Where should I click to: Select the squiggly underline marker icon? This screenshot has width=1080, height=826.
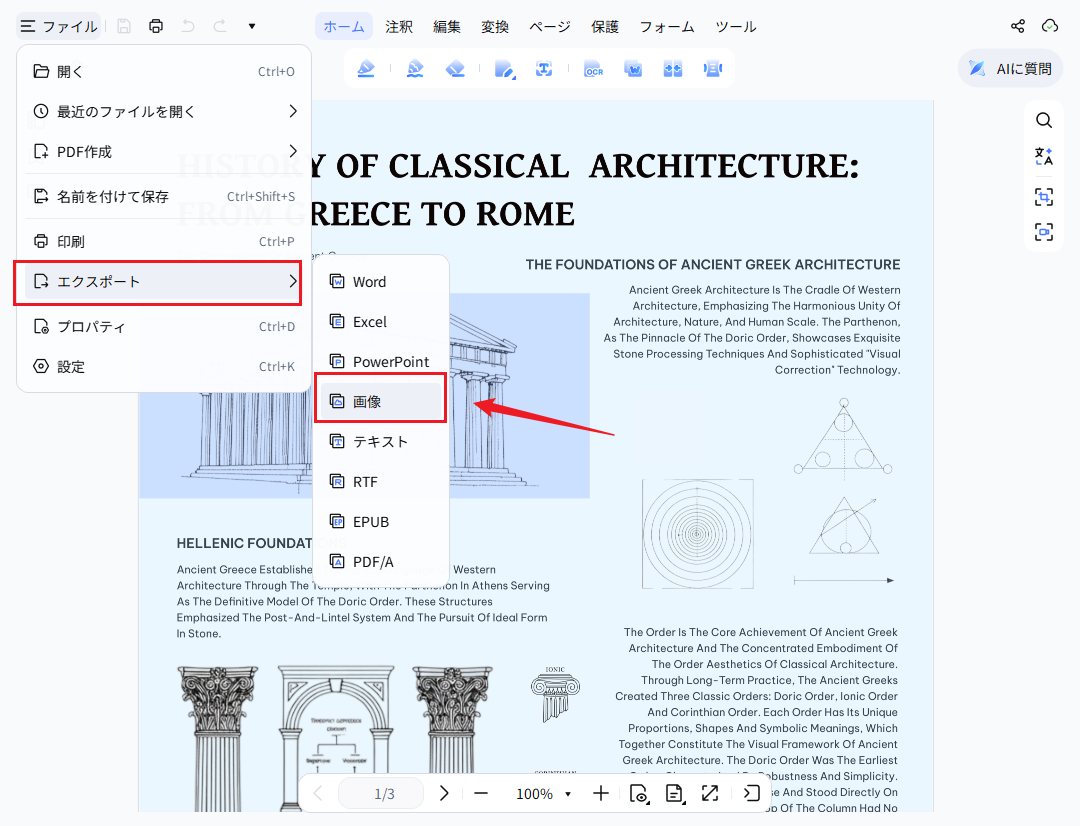point(415,69)
